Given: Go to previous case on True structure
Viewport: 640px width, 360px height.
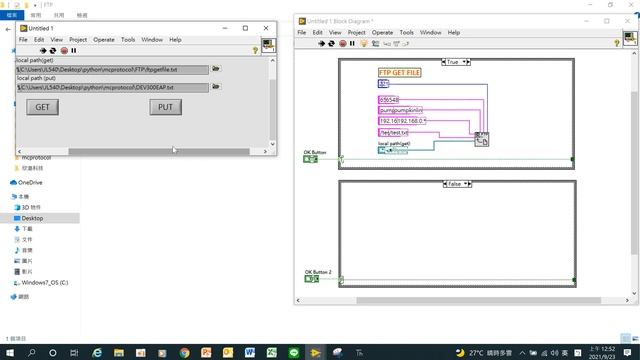Looking at the screenshot, I should 444,62.
